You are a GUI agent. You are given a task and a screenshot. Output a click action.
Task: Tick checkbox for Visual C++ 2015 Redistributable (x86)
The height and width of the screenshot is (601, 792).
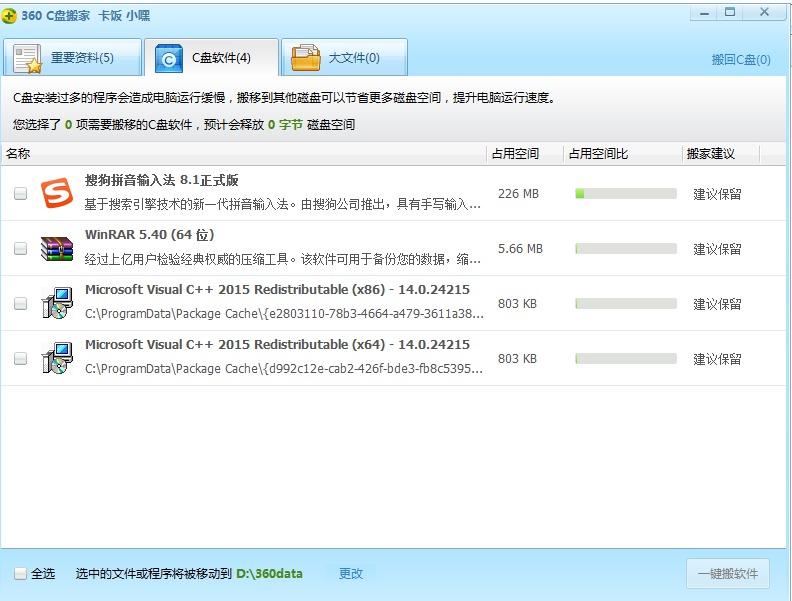(x=20, y=304)
